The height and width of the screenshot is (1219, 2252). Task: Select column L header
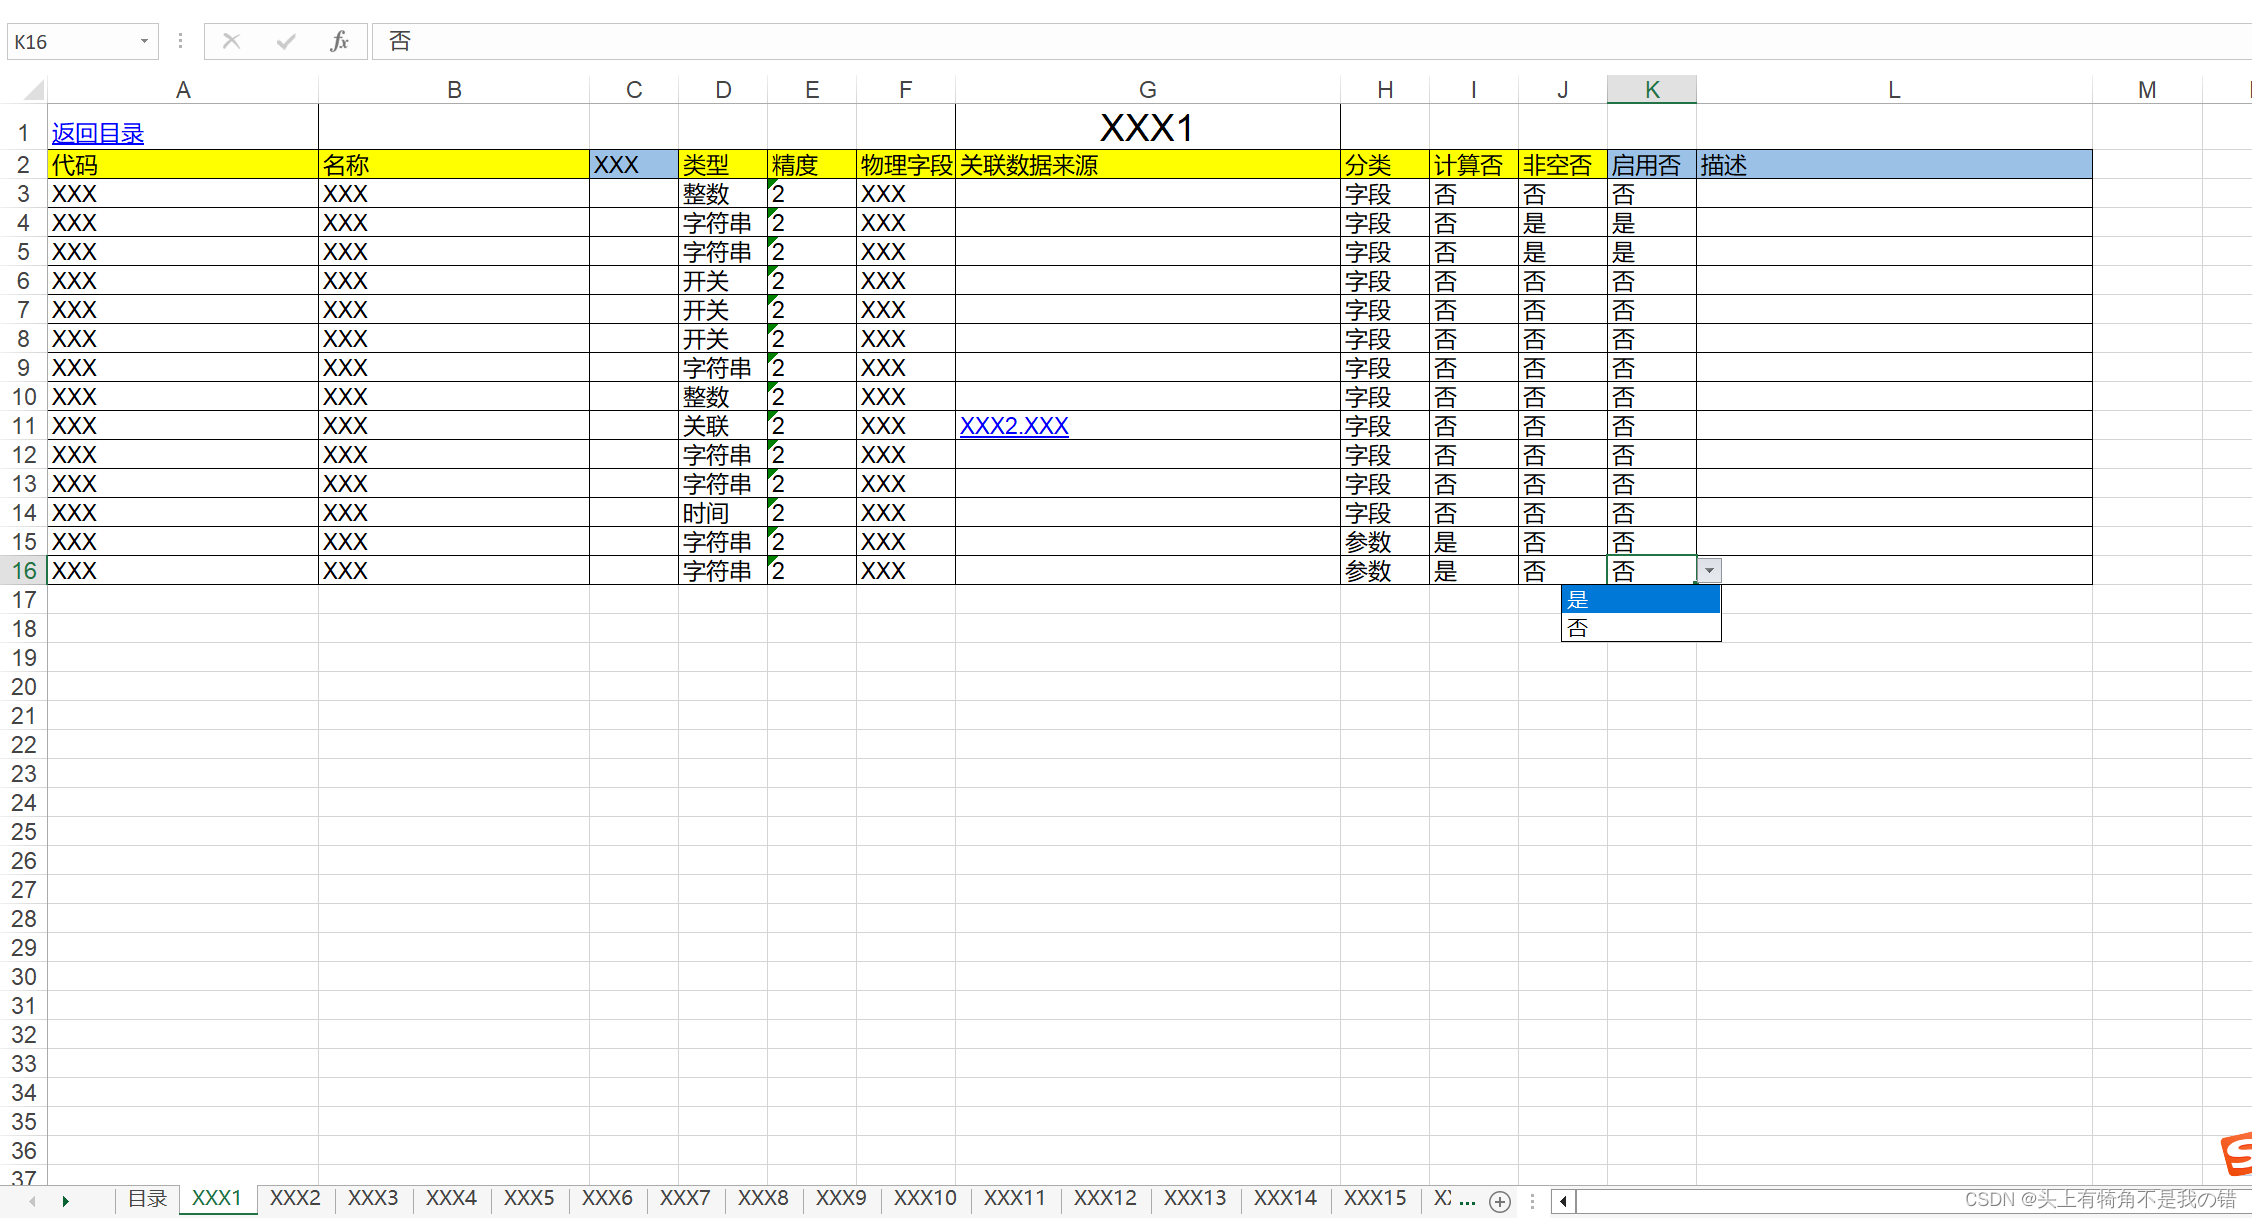coord(1894,90)
